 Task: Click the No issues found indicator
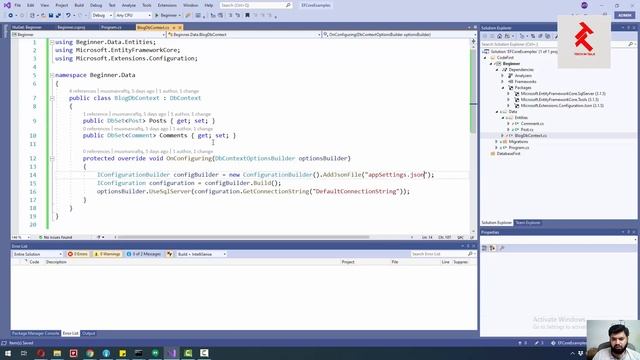point(55,237)
